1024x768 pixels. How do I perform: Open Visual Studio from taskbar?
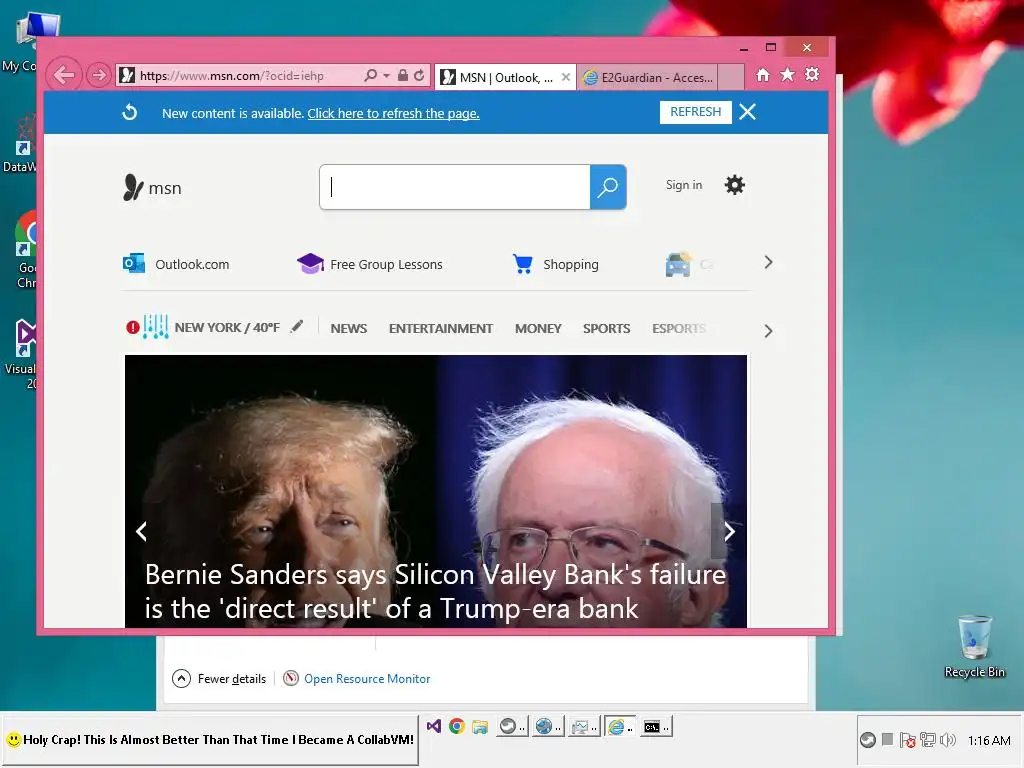pos(434,726)
